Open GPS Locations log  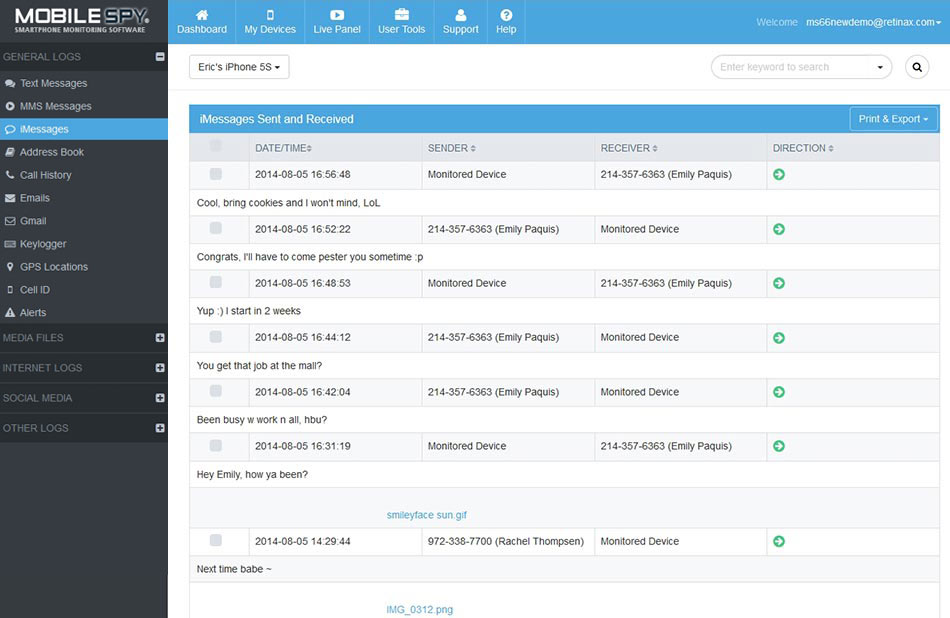coord(53,267)
